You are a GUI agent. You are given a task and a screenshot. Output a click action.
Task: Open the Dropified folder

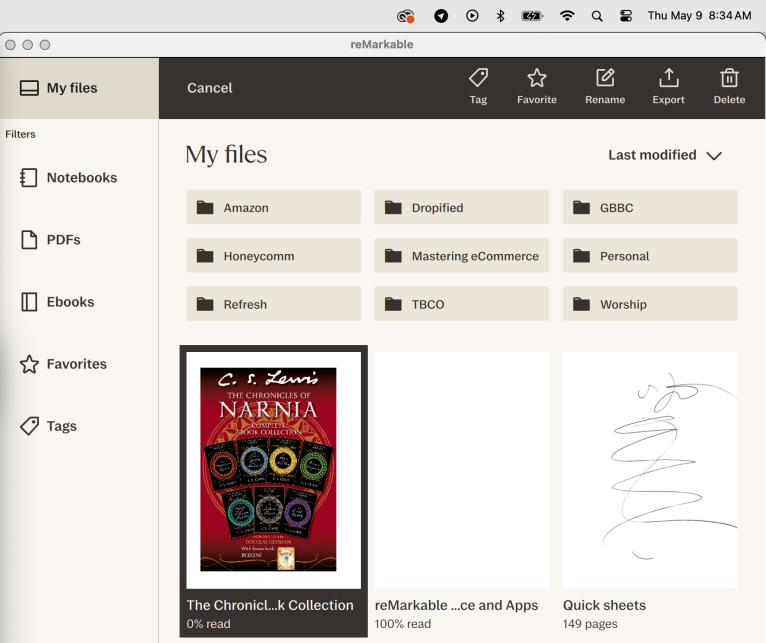click(462, 207)
